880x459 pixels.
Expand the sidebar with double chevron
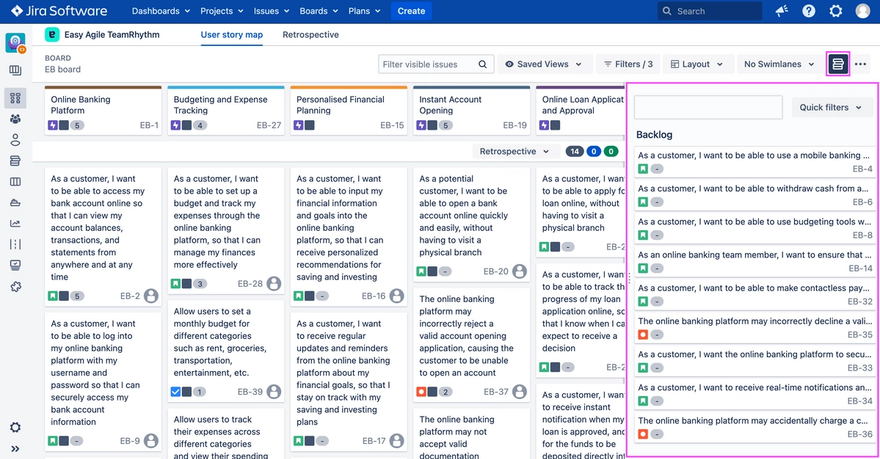[15, 448]
